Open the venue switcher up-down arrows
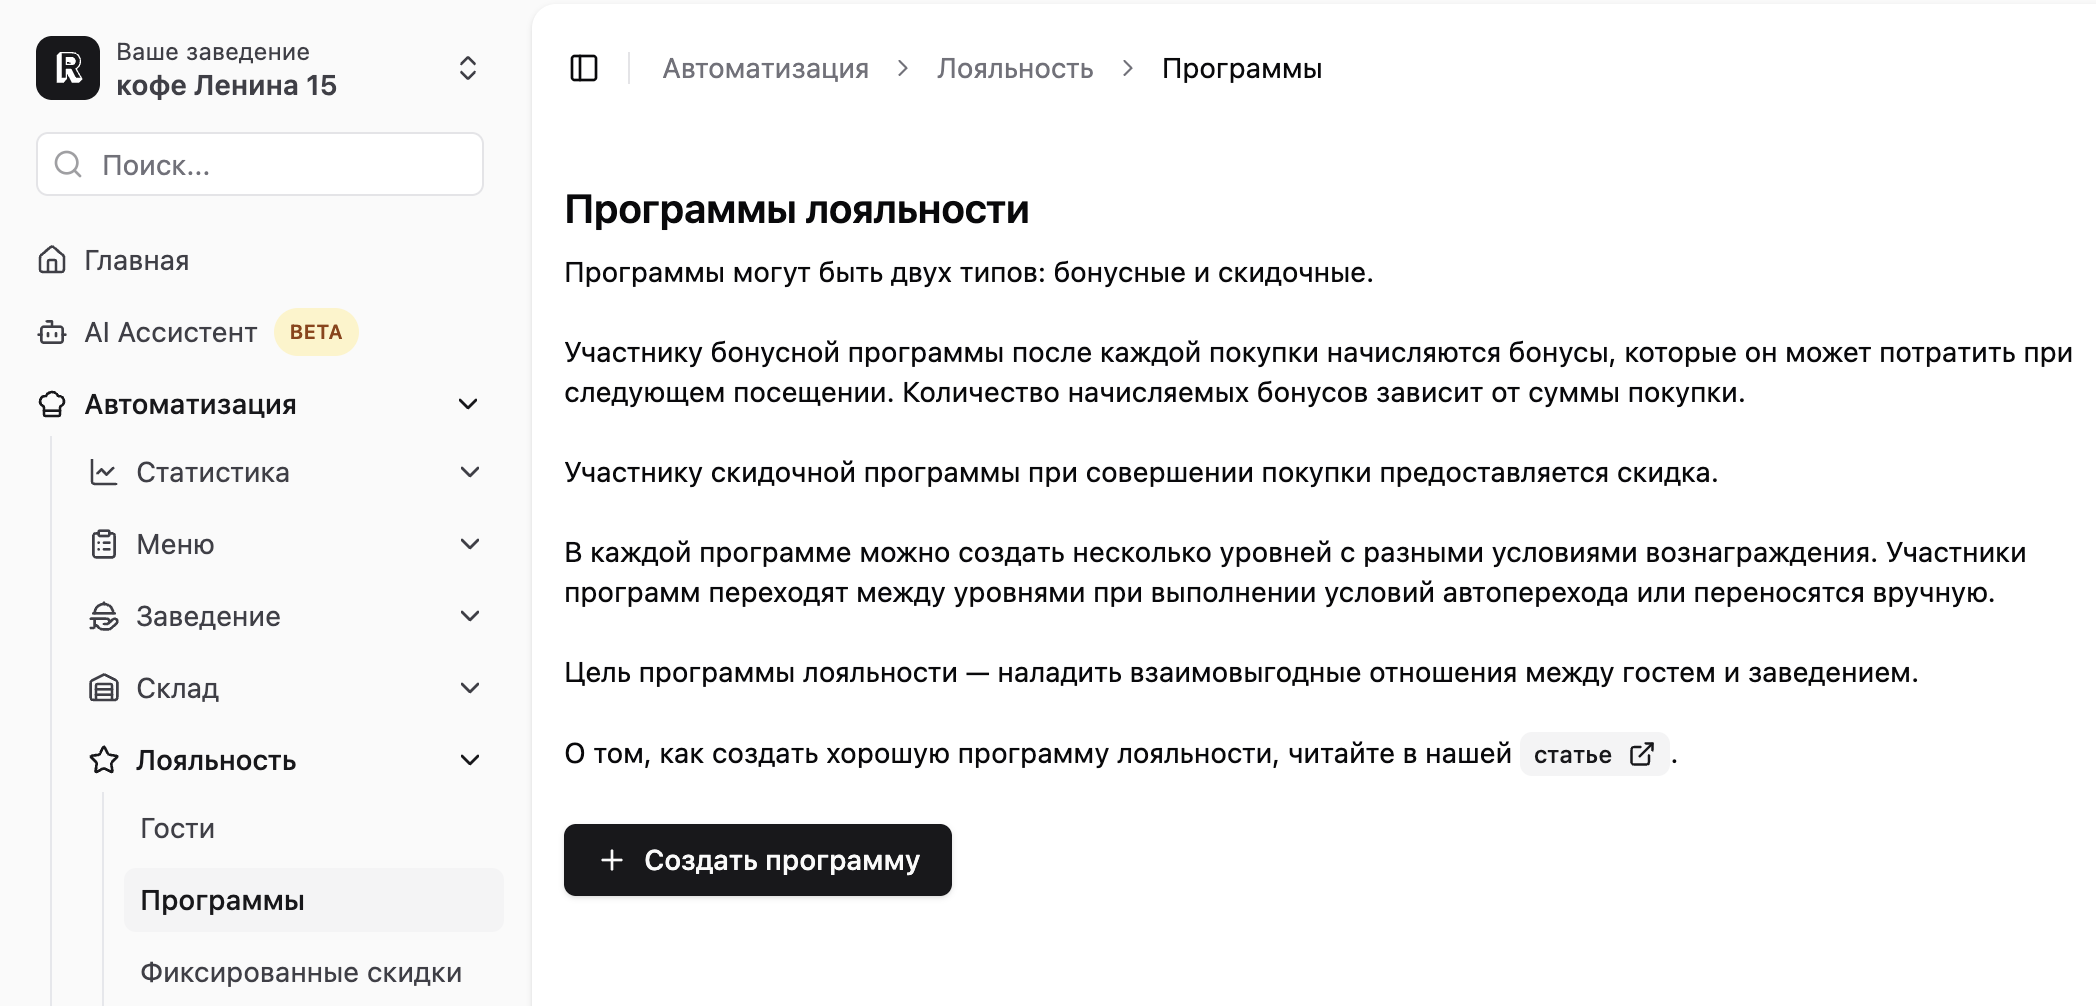 tap(468, 68)
